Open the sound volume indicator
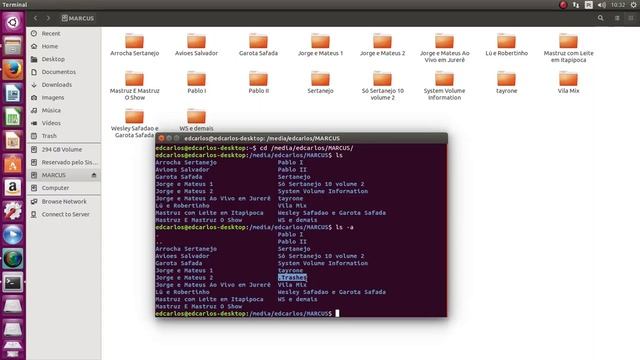640x360 pixels. (602, 5)
